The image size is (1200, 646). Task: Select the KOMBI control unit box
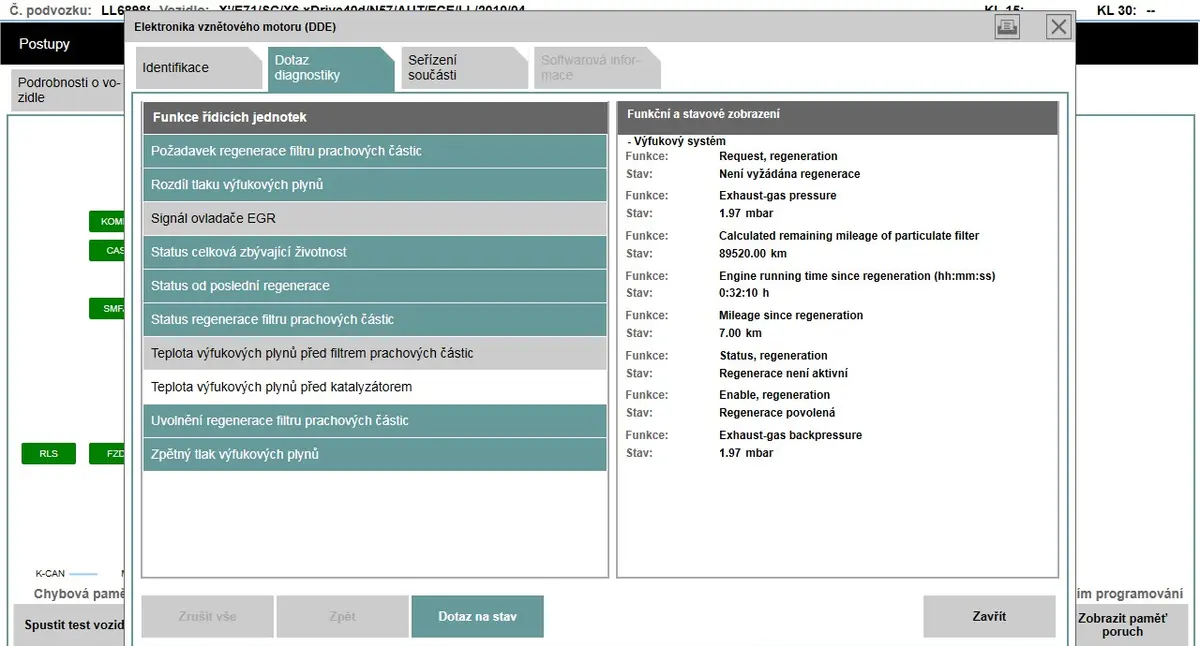[x=109, y=221]
